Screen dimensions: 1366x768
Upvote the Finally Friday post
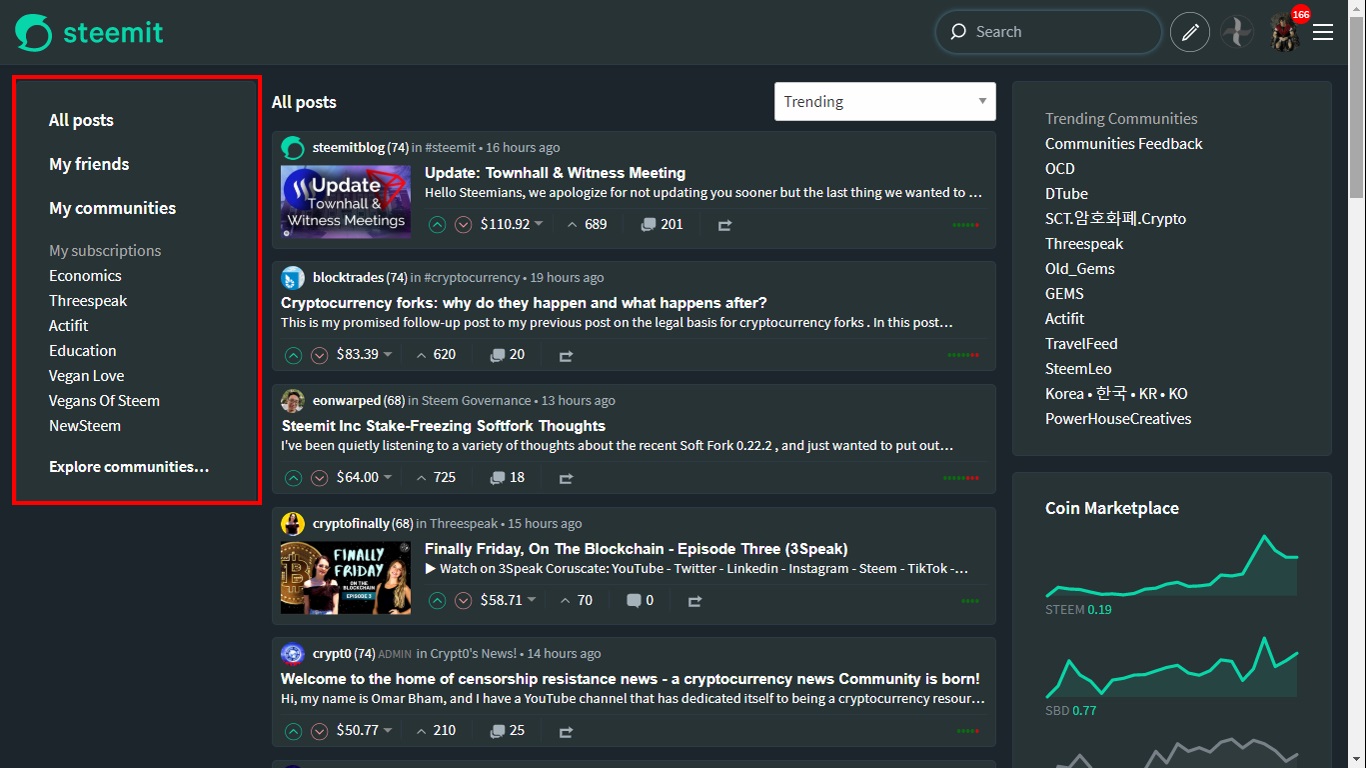pos(437,601)
